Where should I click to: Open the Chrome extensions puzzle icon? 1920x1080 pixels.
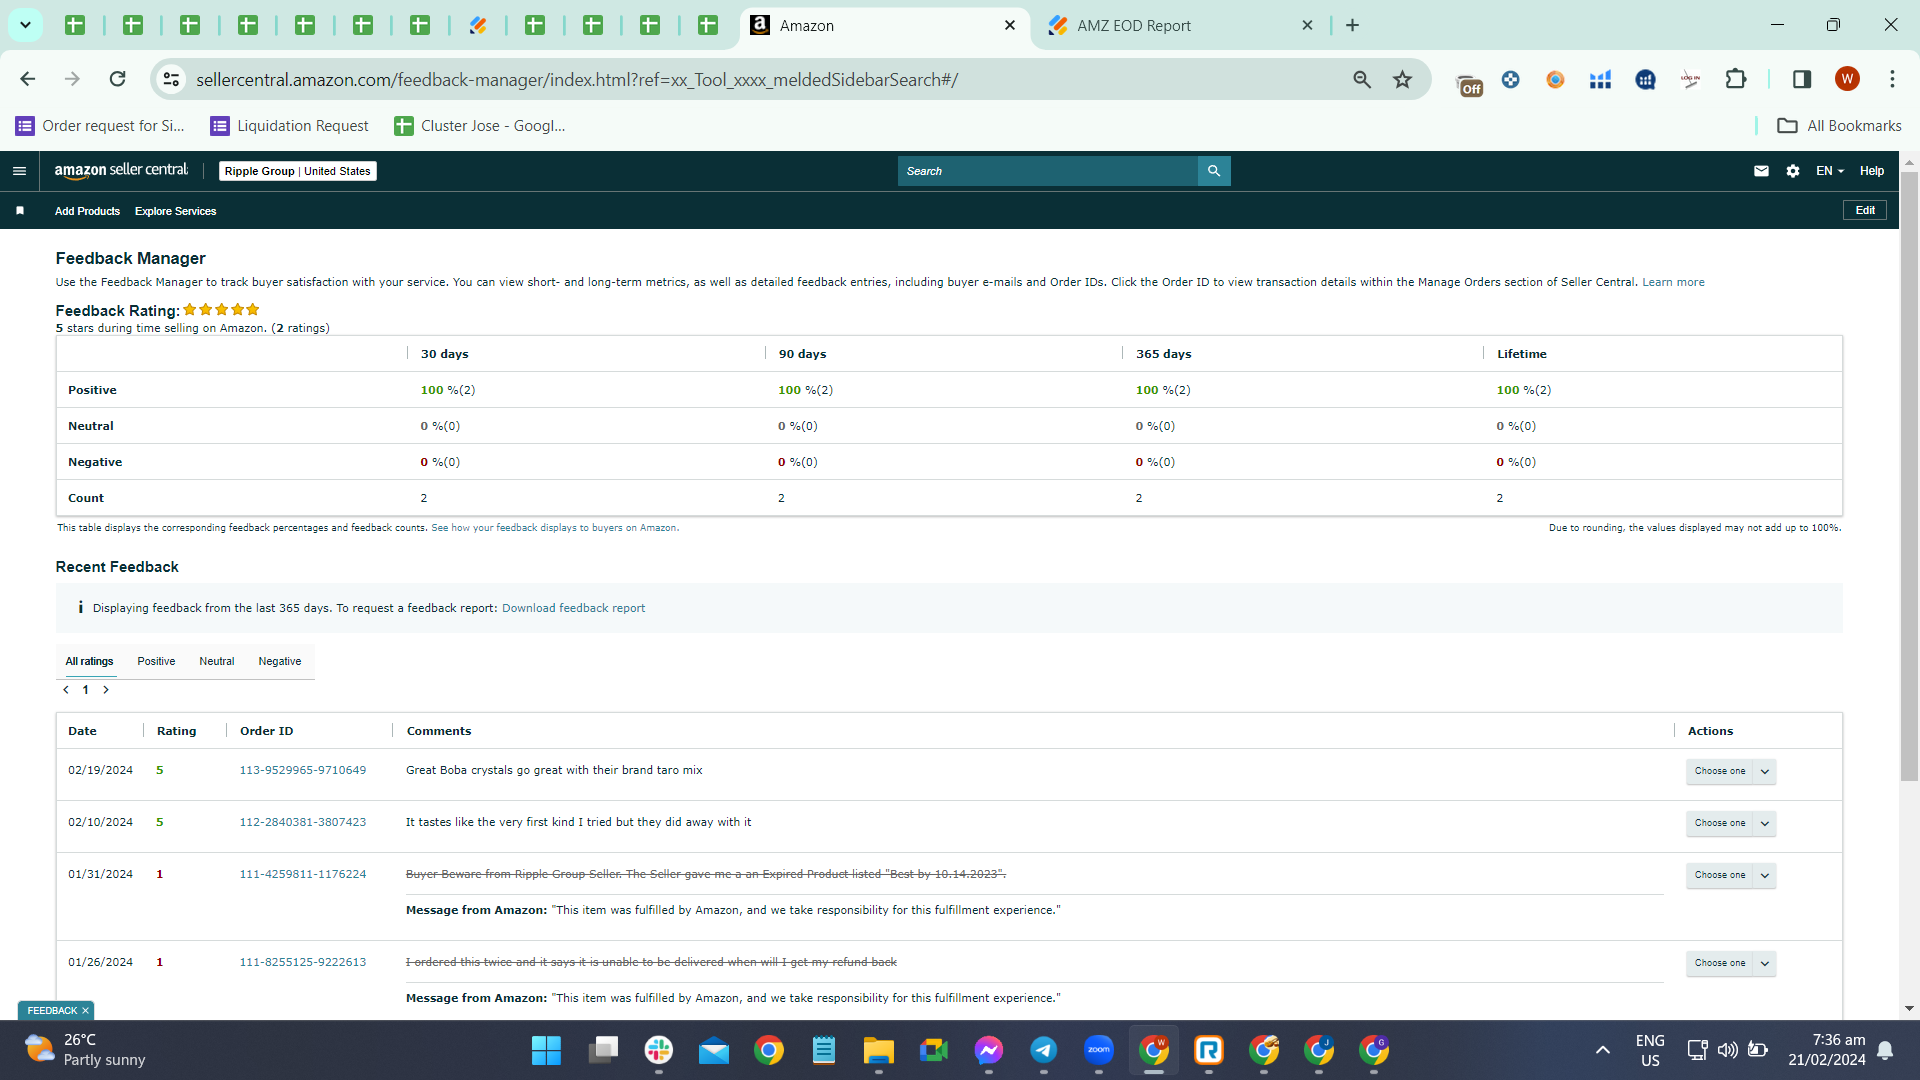coord(1736,79)
